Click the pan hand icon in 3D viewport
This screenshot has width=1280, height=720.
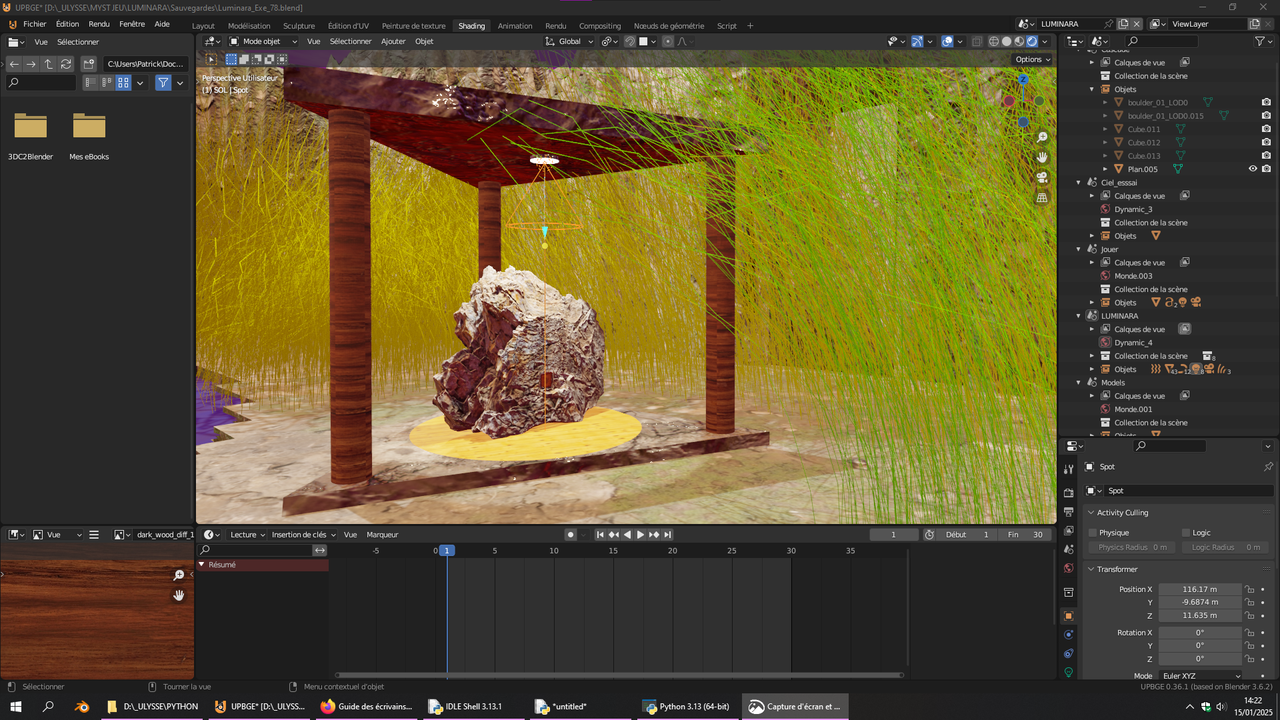[1042, 157]
